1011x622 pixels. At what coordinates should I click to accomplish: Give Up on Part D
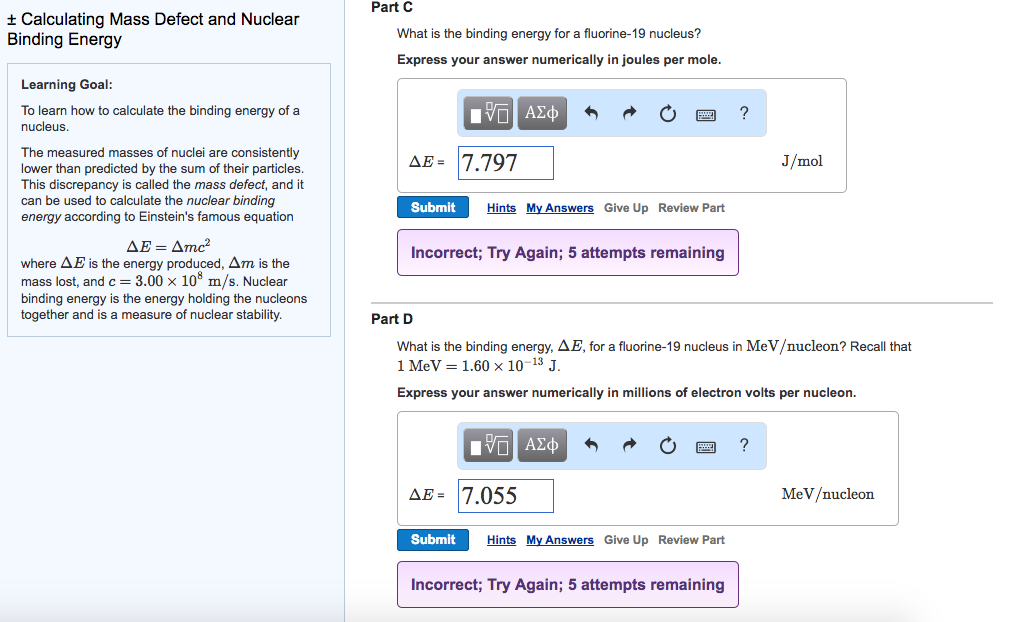point(625,539)
